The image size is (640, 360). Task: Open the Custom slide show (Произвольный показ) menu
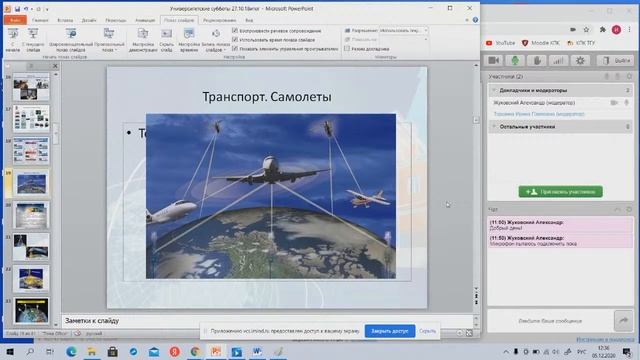pyautogui.click(x=109, y=40)
